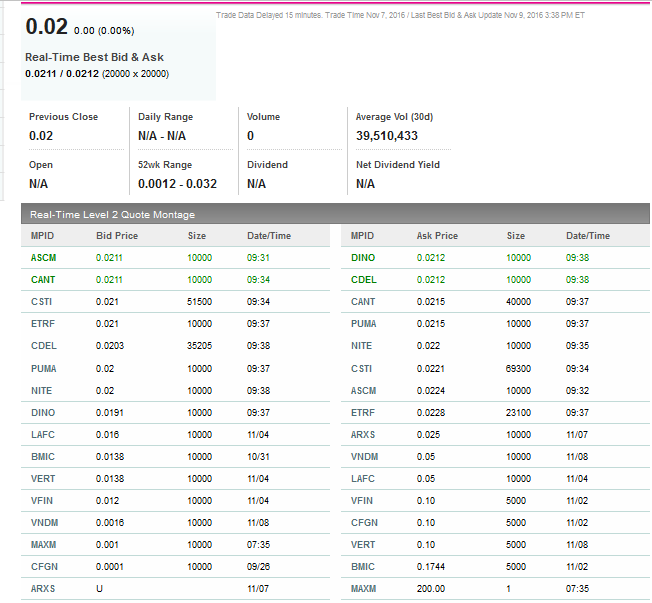Click the PUMA MPID in ask column
652x603 pixels.
(x=363, y=324)
